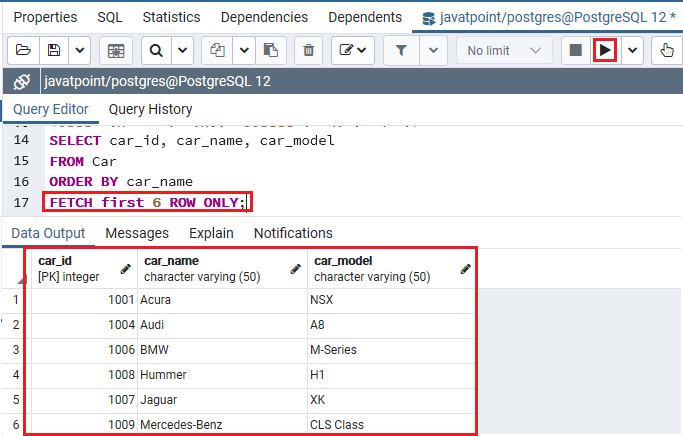This screenshot has width=683, height=436.
Task: Click the A8 model cell
Action: click(391, 325)
